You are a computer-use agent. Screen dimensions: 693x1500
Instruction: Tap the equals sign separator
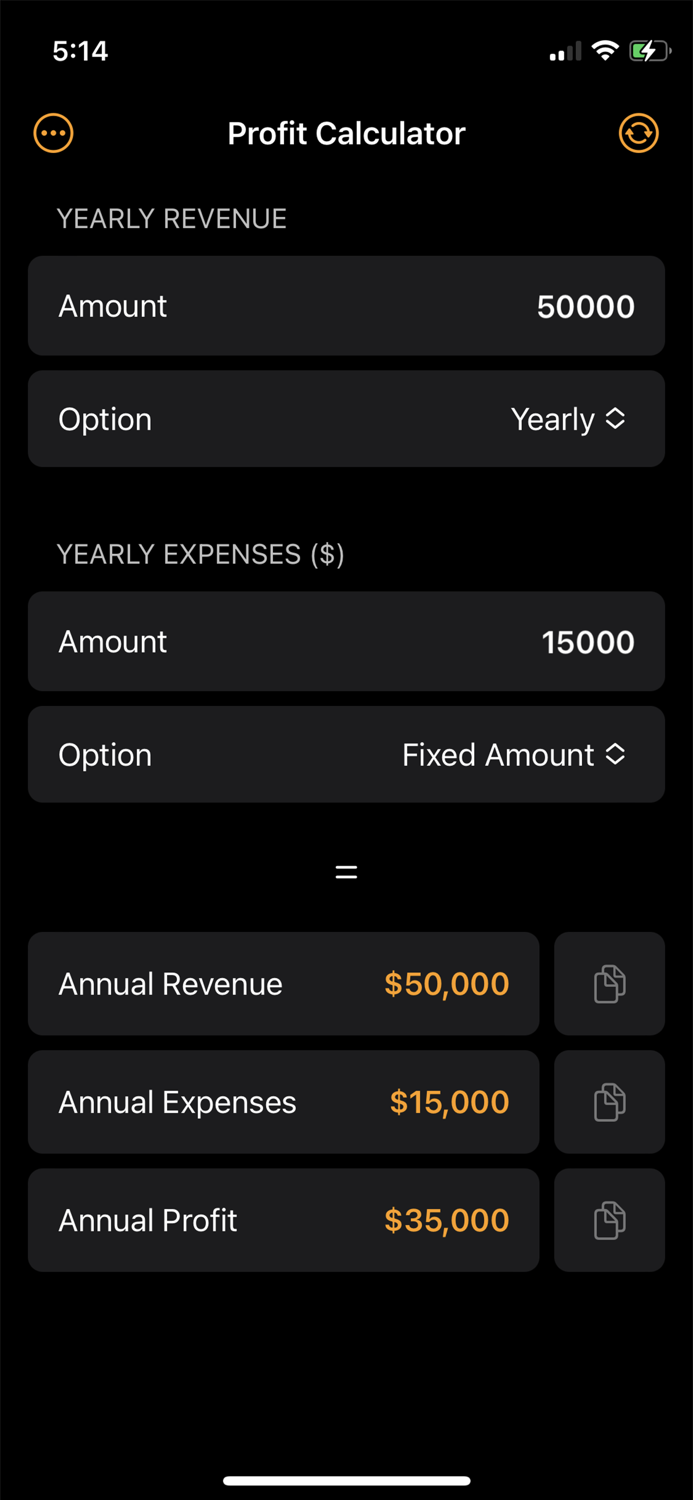(346, 870)
